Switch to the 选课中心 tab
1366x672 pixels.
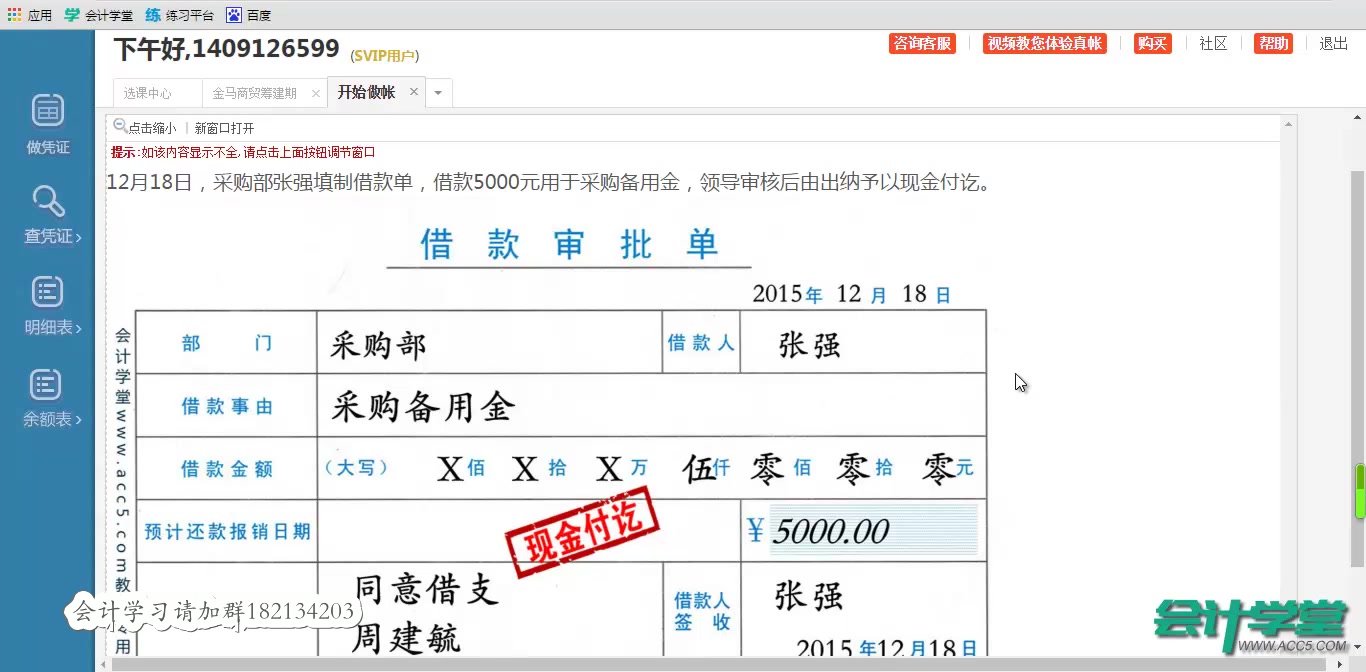coord(148,91)
